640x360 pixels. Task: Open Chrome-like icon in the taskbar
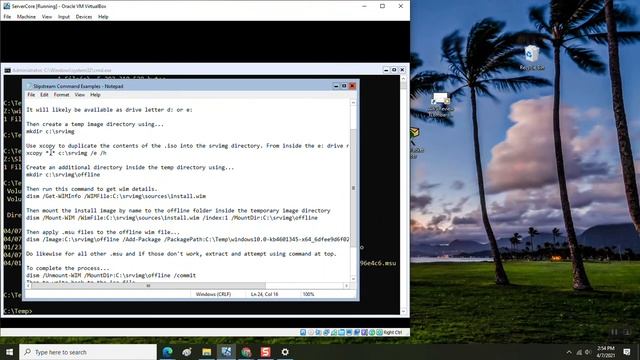[x=246, y=352]
